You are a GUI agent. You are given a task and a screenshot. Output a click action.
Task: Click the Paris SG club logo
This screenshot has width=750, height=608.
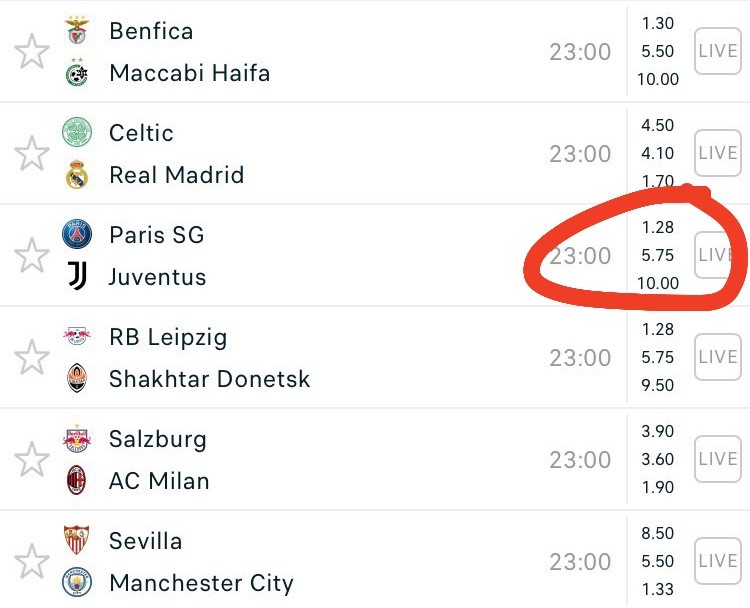tap(77, 234)
